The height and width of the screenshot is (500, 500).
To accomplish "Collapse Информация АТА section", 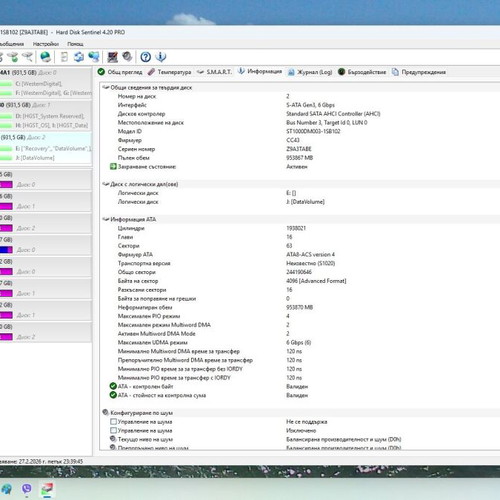I will coord(106,219).
